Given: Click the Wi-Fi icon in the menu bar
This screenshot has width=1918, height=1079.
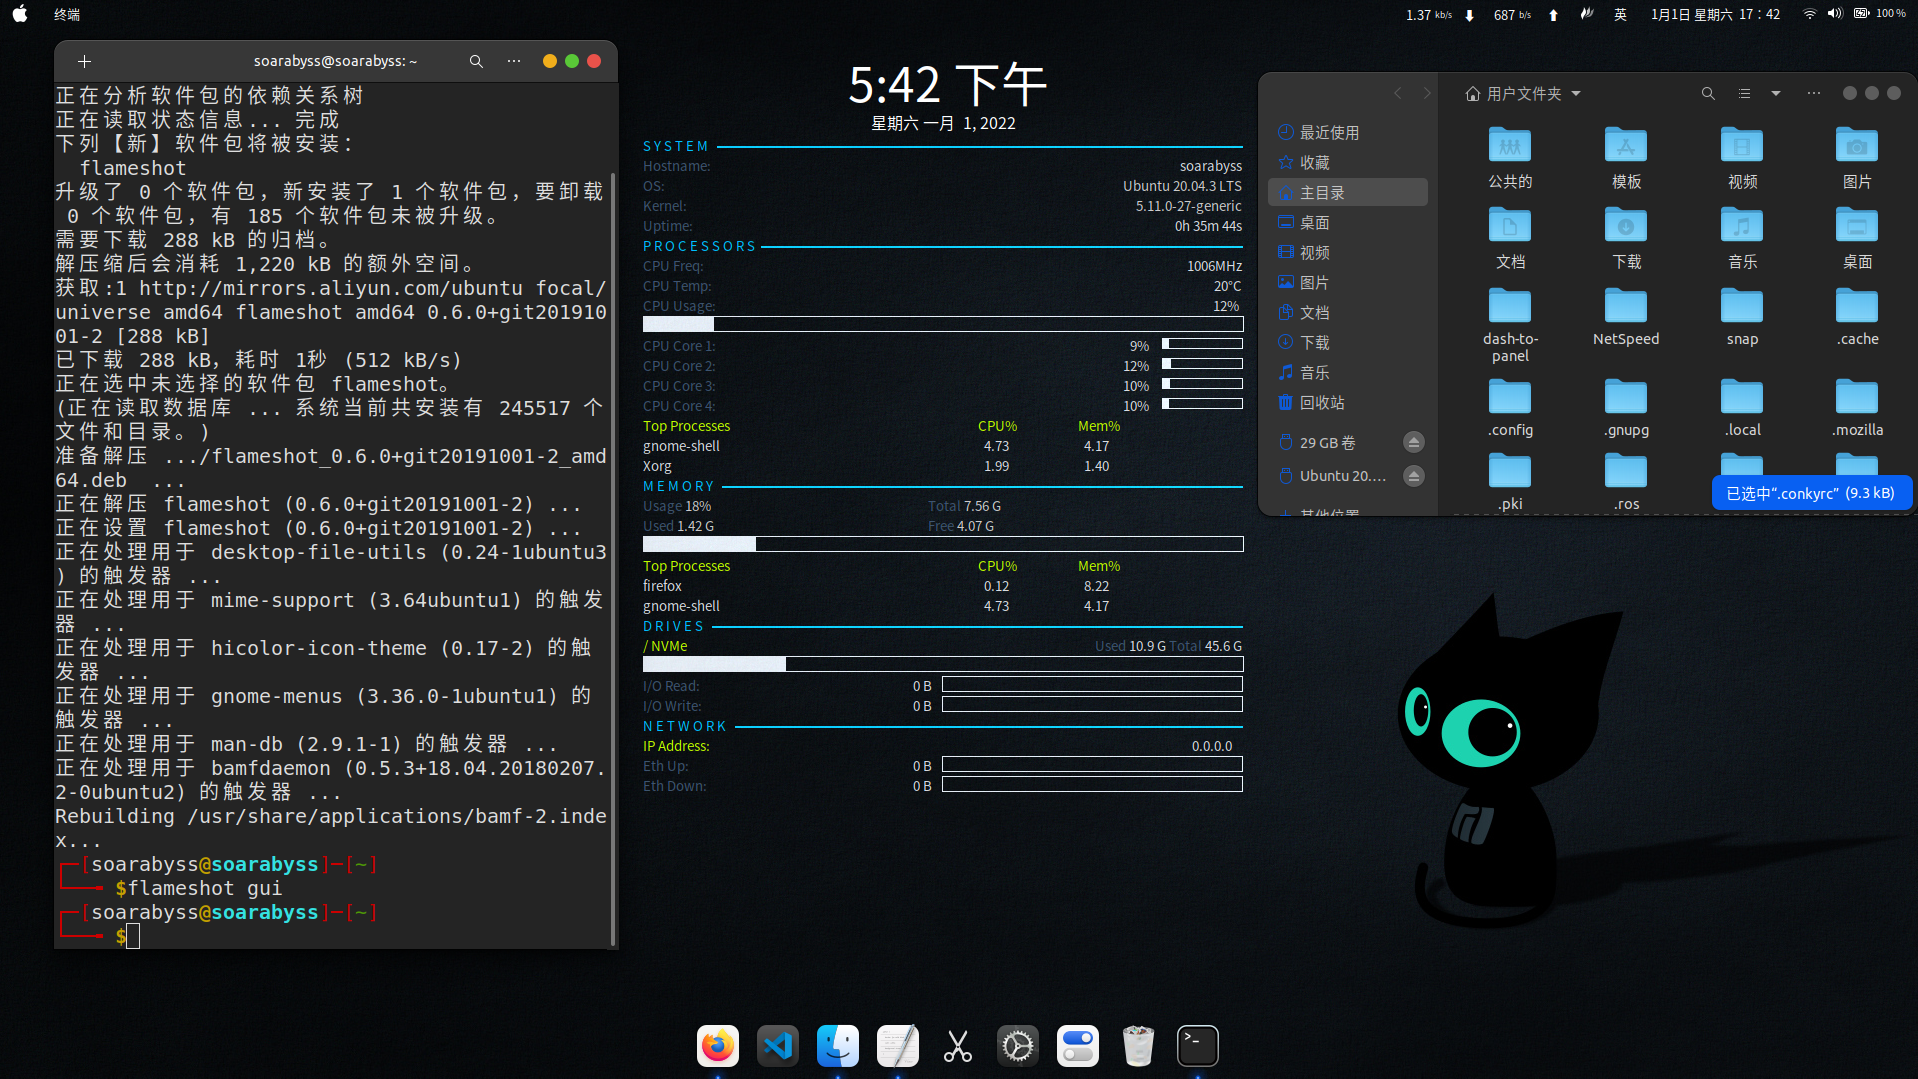Looking at the screenshot, I should pyautogui.click(x=1808, y=14).
